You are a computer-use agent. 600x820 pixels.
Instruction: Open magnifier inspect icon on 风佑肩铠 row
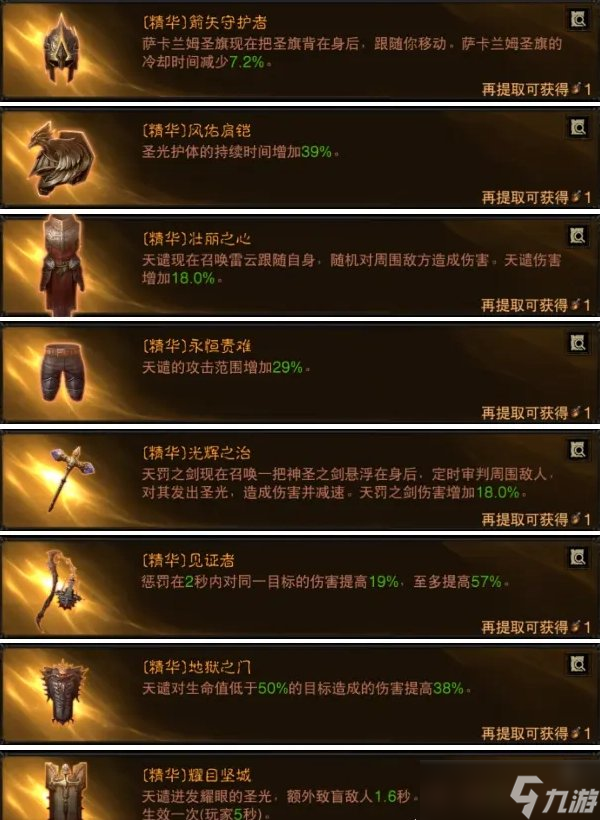[578, 128]
